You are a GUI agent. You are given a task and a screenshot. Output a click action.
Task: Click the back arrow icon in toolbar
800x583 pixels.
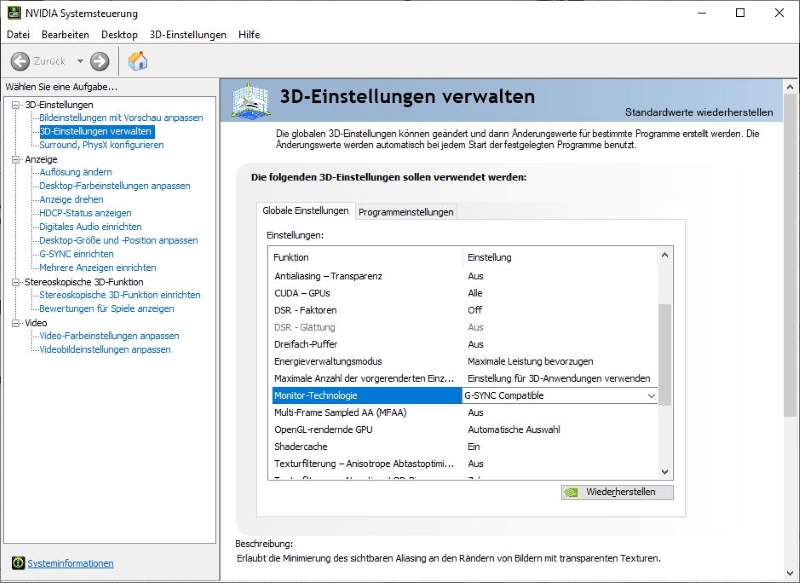click(20, 61)
